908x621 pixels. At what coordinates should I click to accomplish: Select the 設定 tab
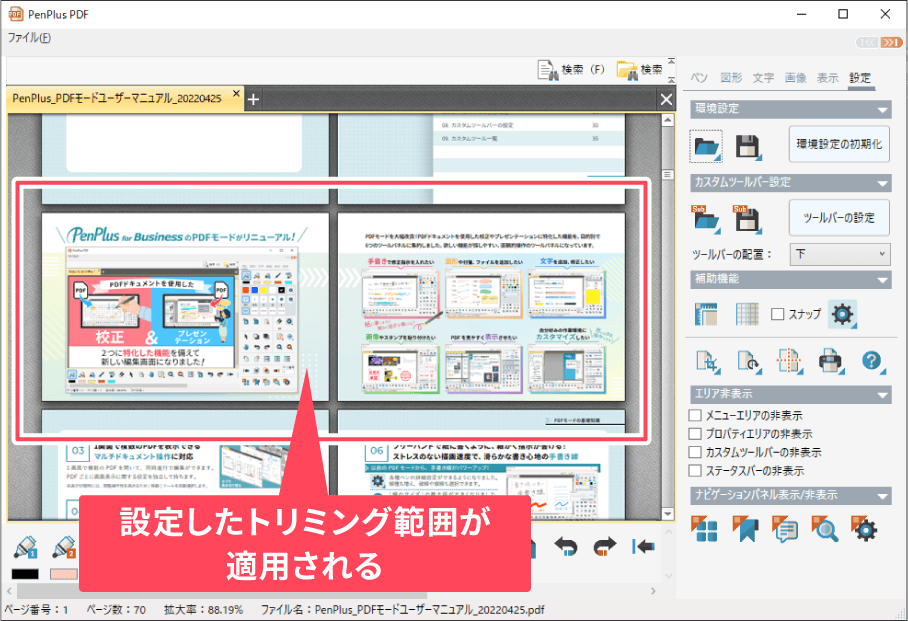860,78
